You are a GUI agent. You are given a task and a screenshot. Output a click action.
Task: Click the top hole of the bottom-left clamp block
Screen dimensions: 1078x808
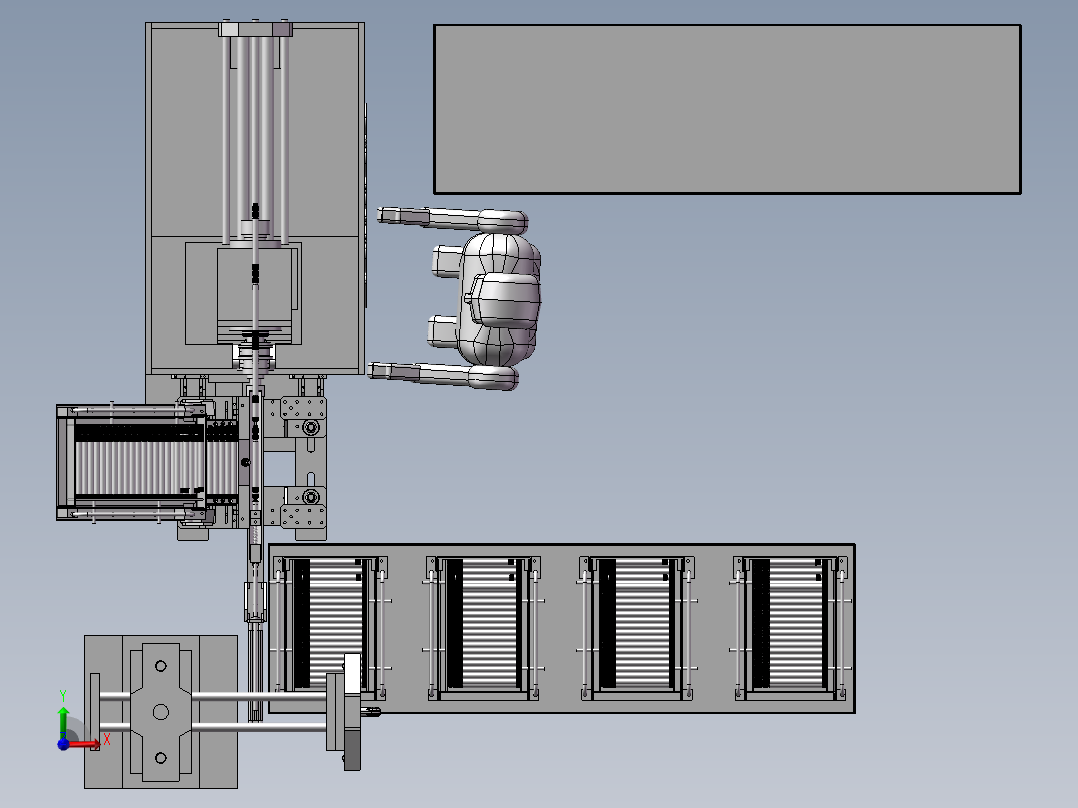[161, 666]
